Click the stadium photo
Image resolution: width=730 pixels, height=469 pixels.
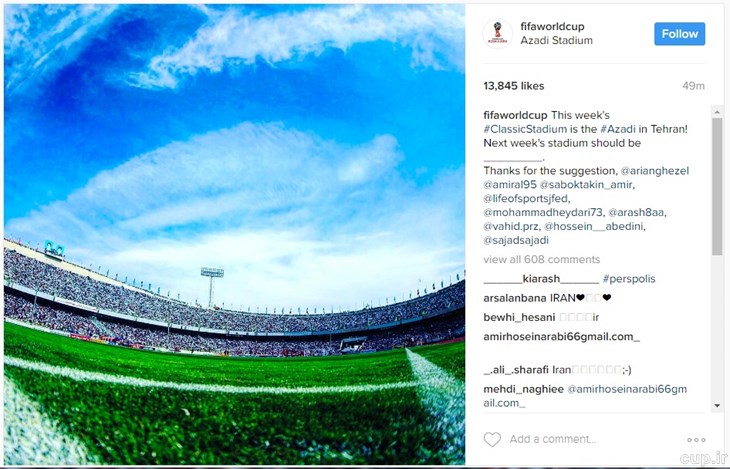(x=235, y=234)
